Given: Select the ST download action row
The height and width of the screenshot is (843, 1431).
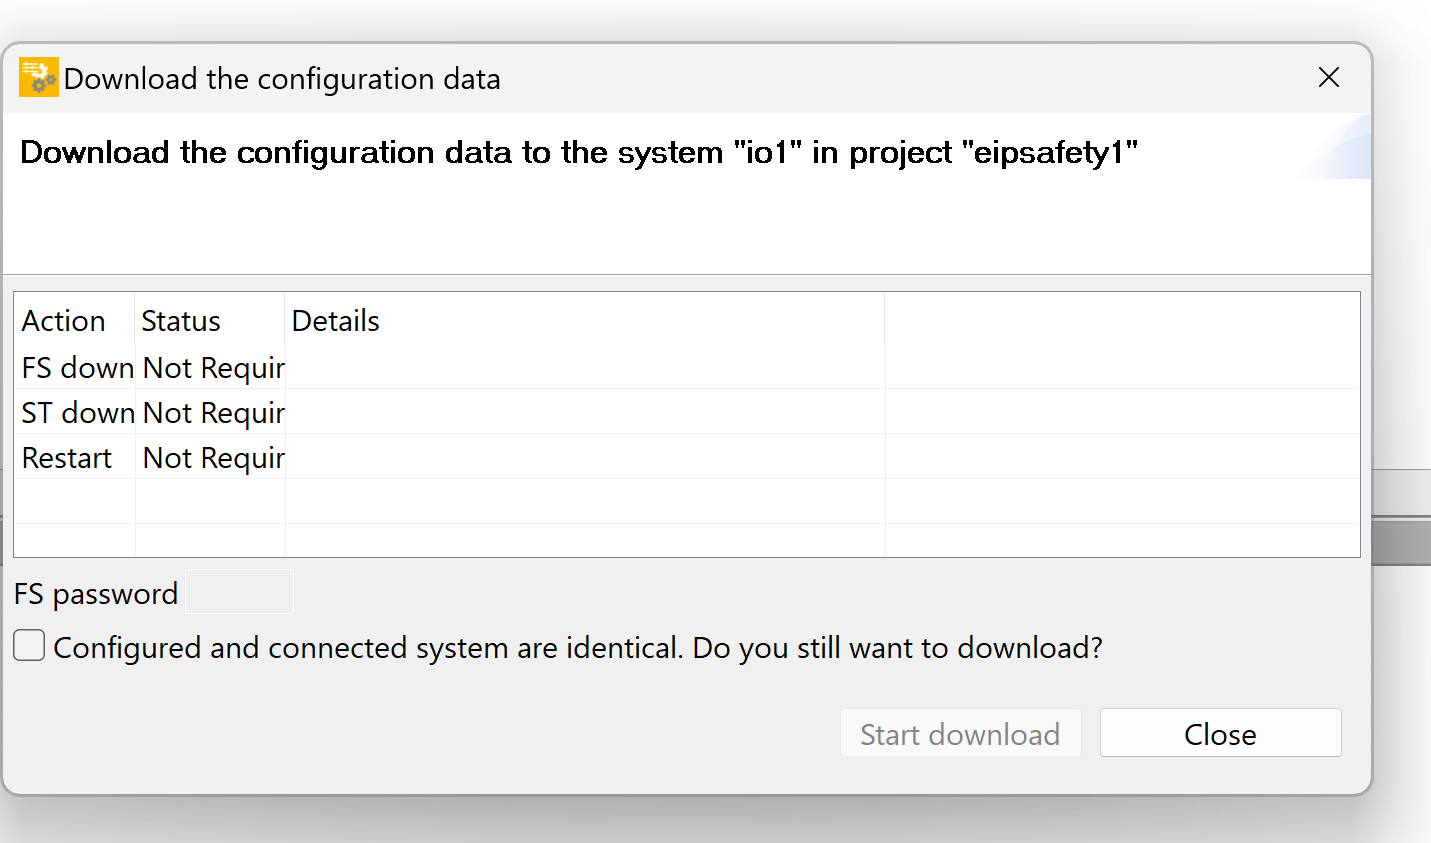Looking at the screenshot, I should tap(687, 412).
